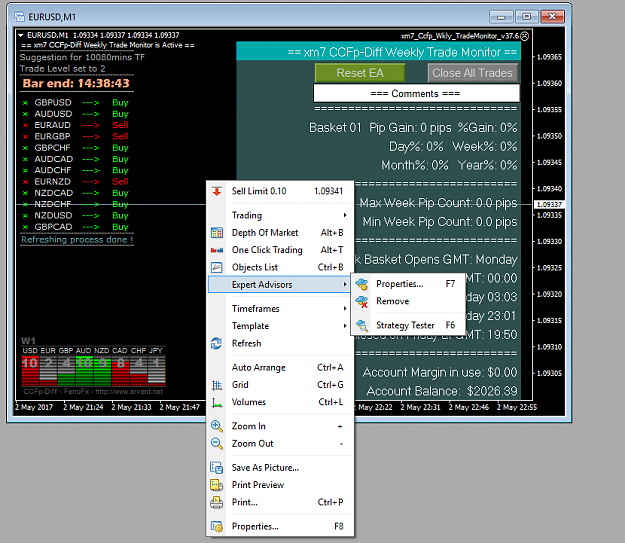Click the Refreshing process done ! text

[x=77, y=240]
